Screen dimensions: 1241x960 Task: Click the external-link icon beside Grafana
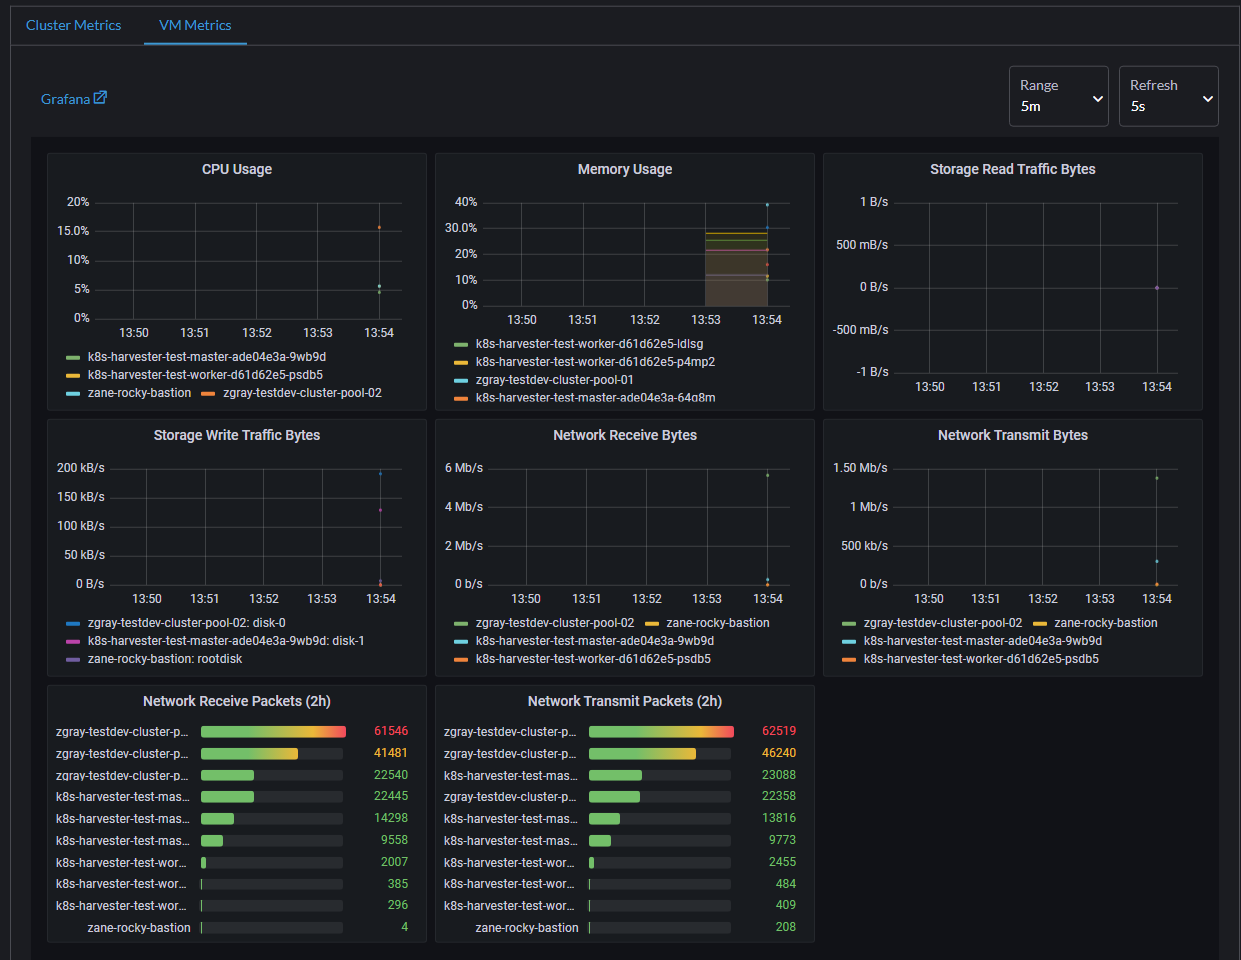[x=100, y=98]
